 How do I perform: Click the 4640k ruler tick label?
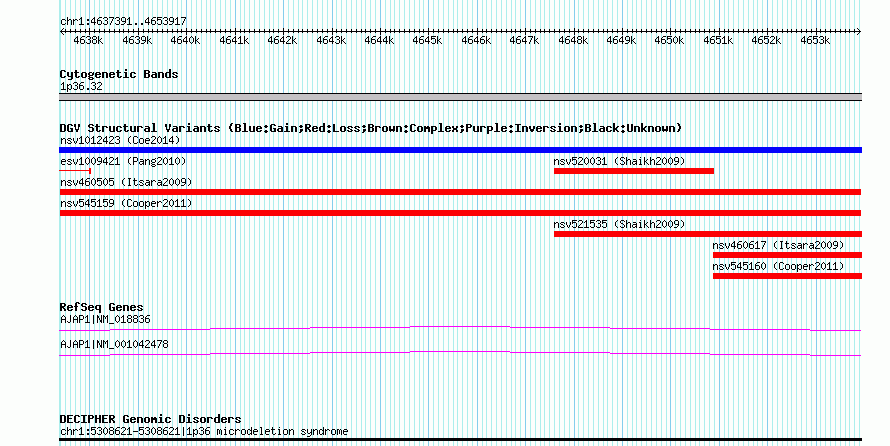[185, 41]
